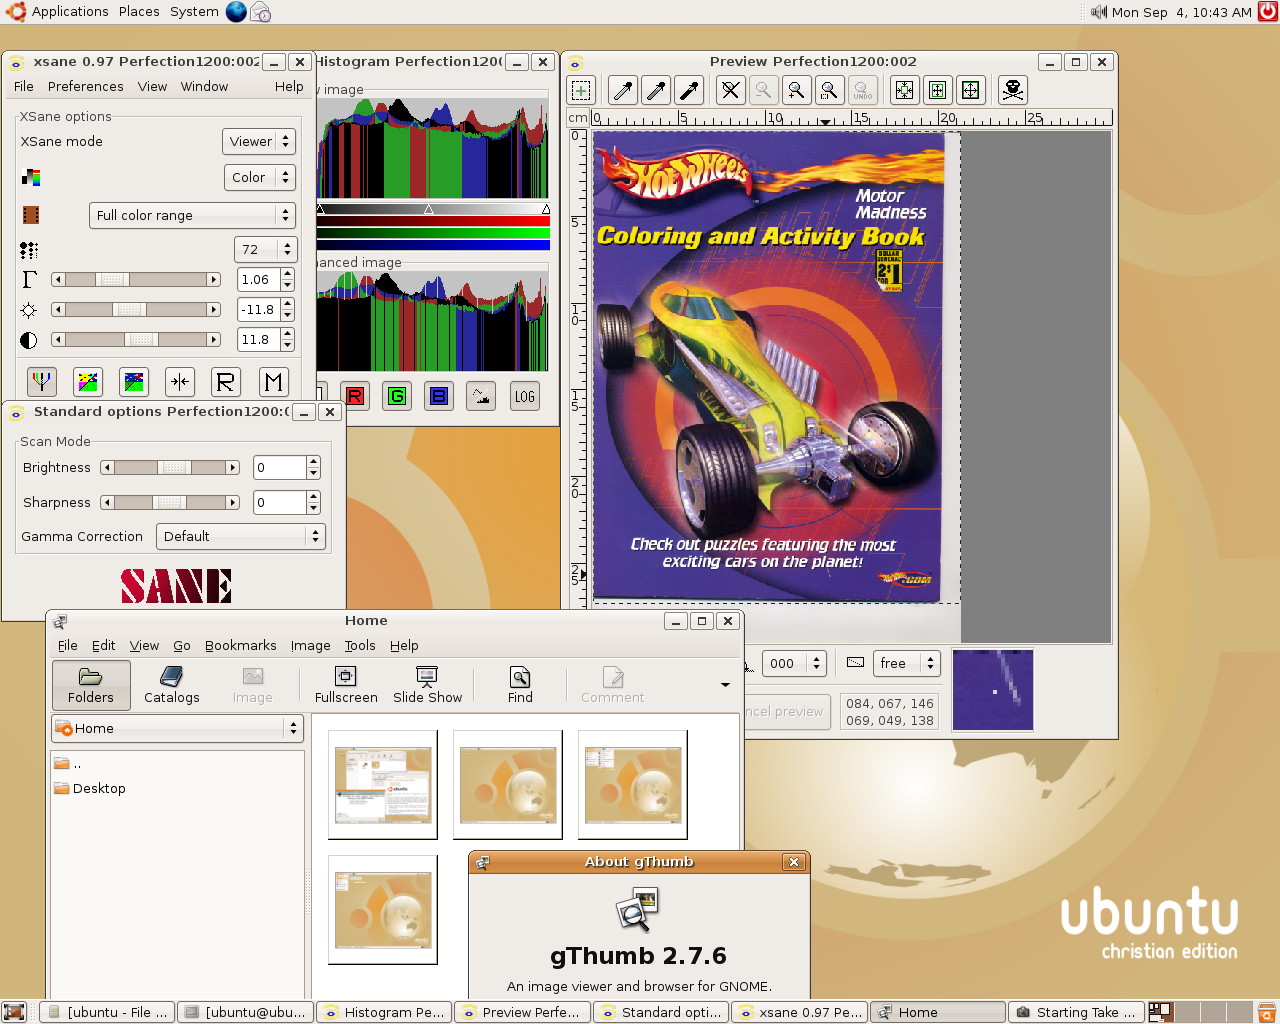Open the Full color range dropdown
The height and width of the screenshot is (1024, 1280).
point(192,215)
